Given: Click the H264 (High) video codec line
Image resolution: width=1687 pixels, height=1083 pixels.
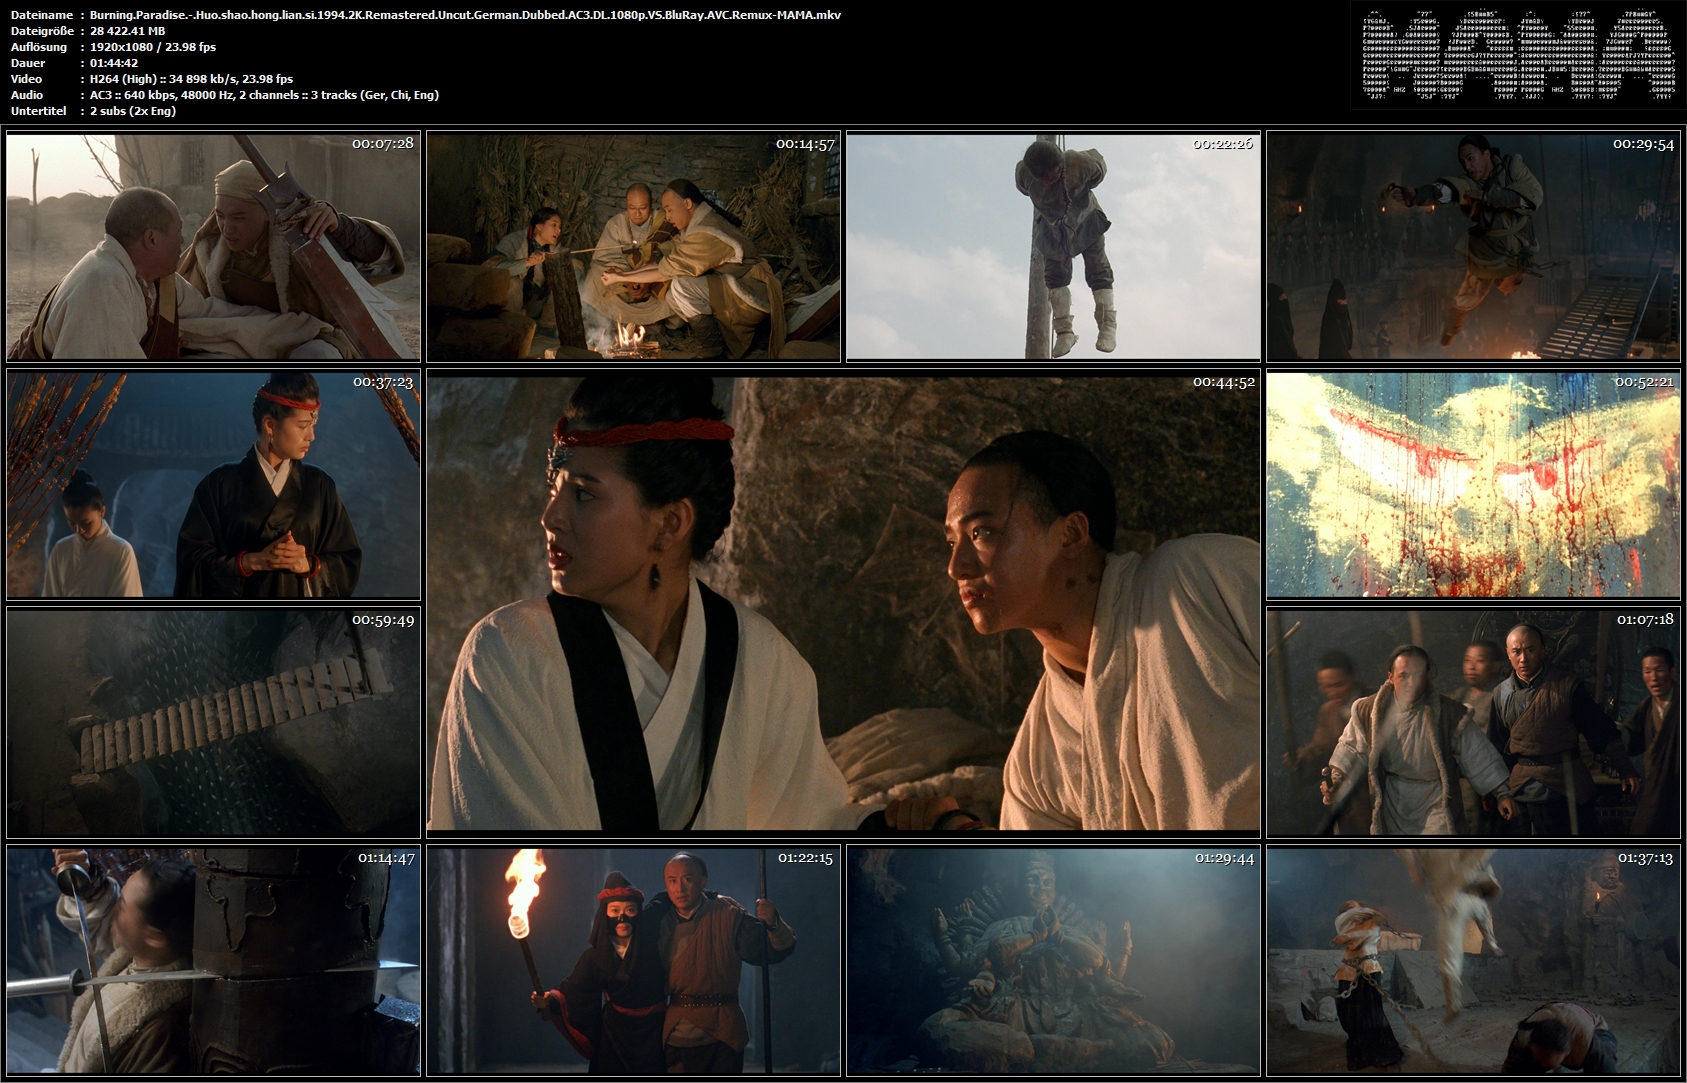Looking at the screenshot, I should pyautogui.click(x=192, y=79).
